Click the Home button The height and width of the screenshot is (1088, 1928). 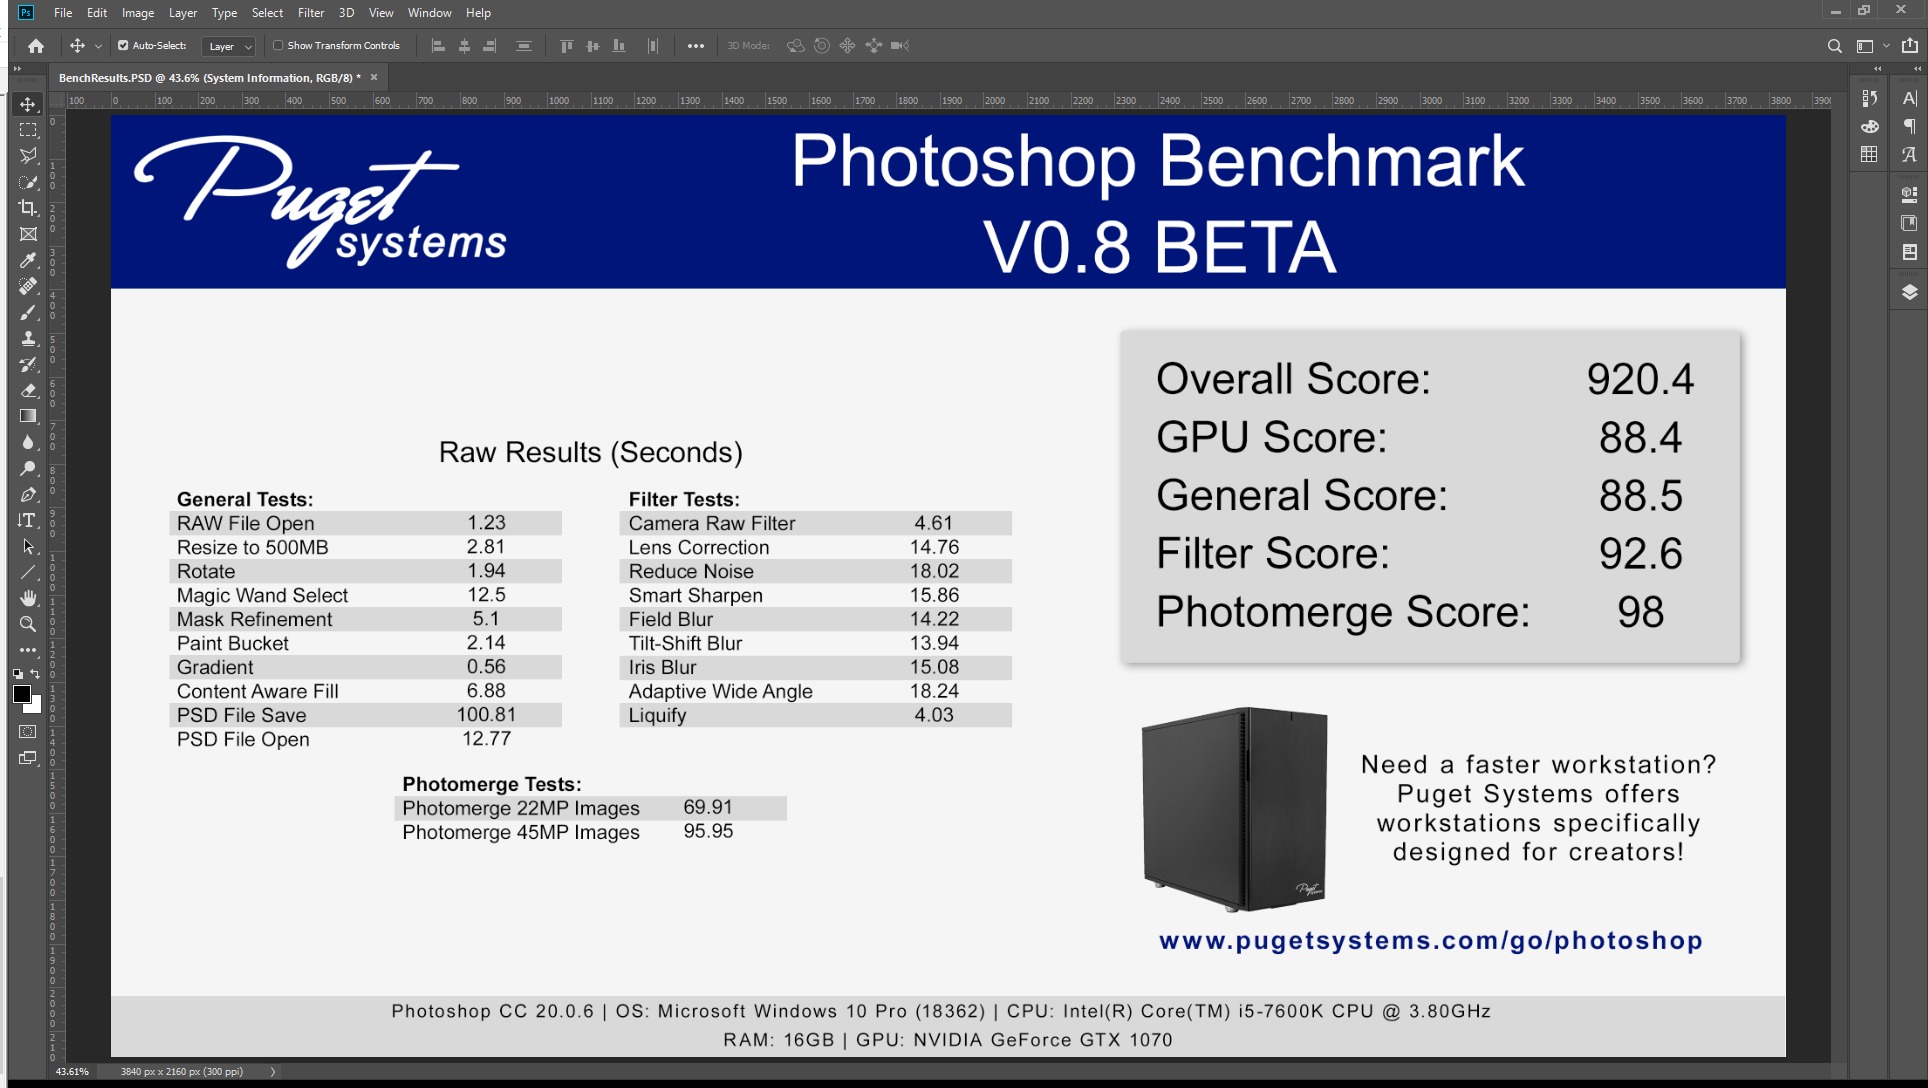pyautogui.click(x=36, y=46)
